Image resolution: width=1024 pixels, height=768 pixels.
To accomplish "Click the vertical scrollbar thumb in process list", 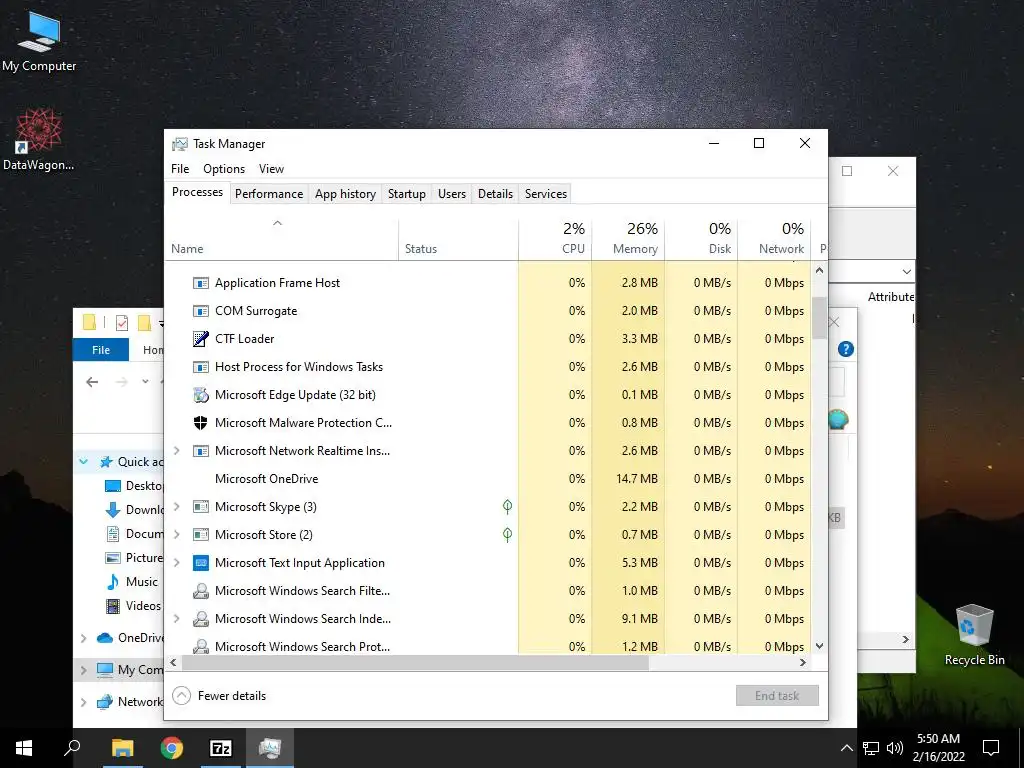I will pyautogui.click(x=820, y=318).
